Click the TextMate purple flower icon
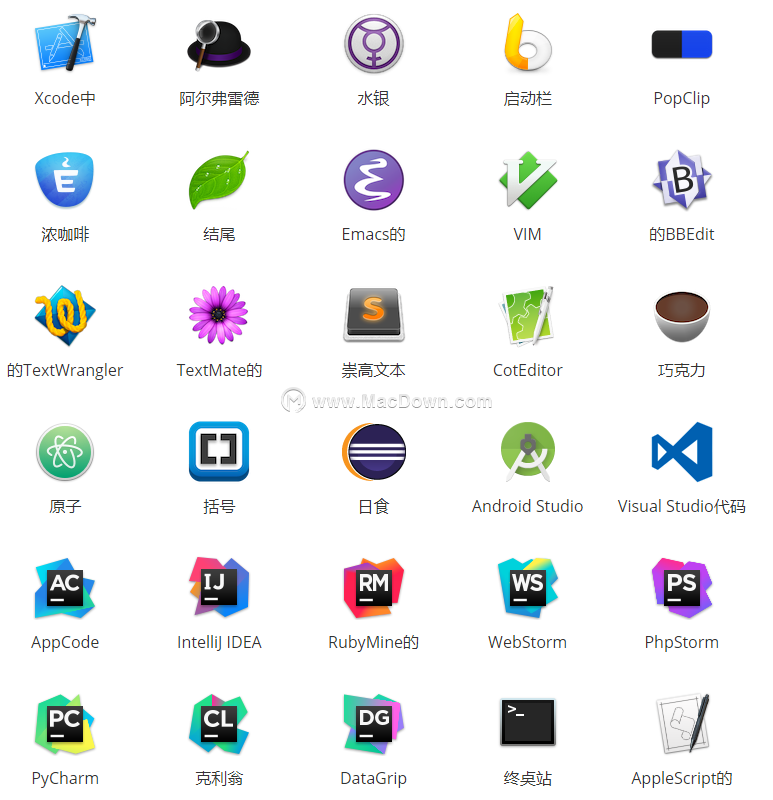Screen dimensions: 773x800 coord(218,315)
